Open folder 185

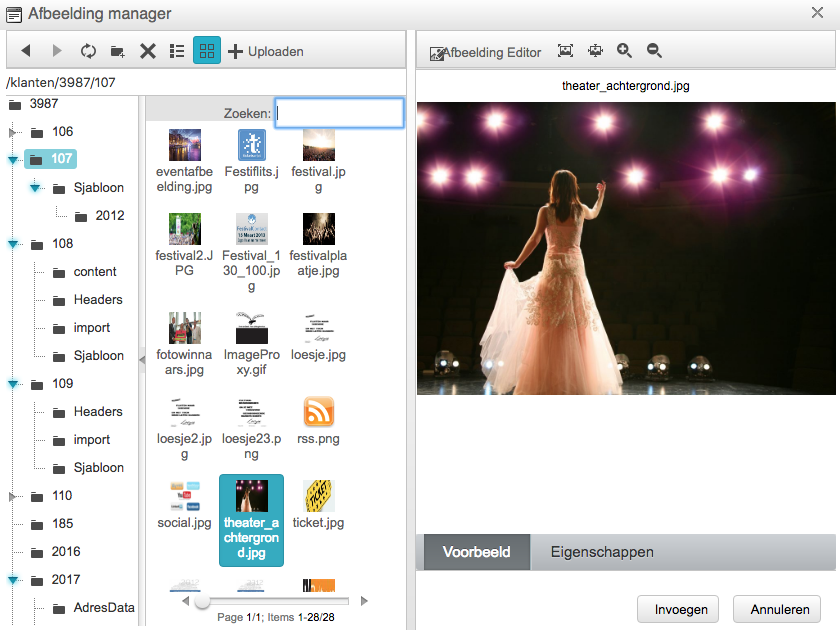pyautogui.click(x=52, y=524)
